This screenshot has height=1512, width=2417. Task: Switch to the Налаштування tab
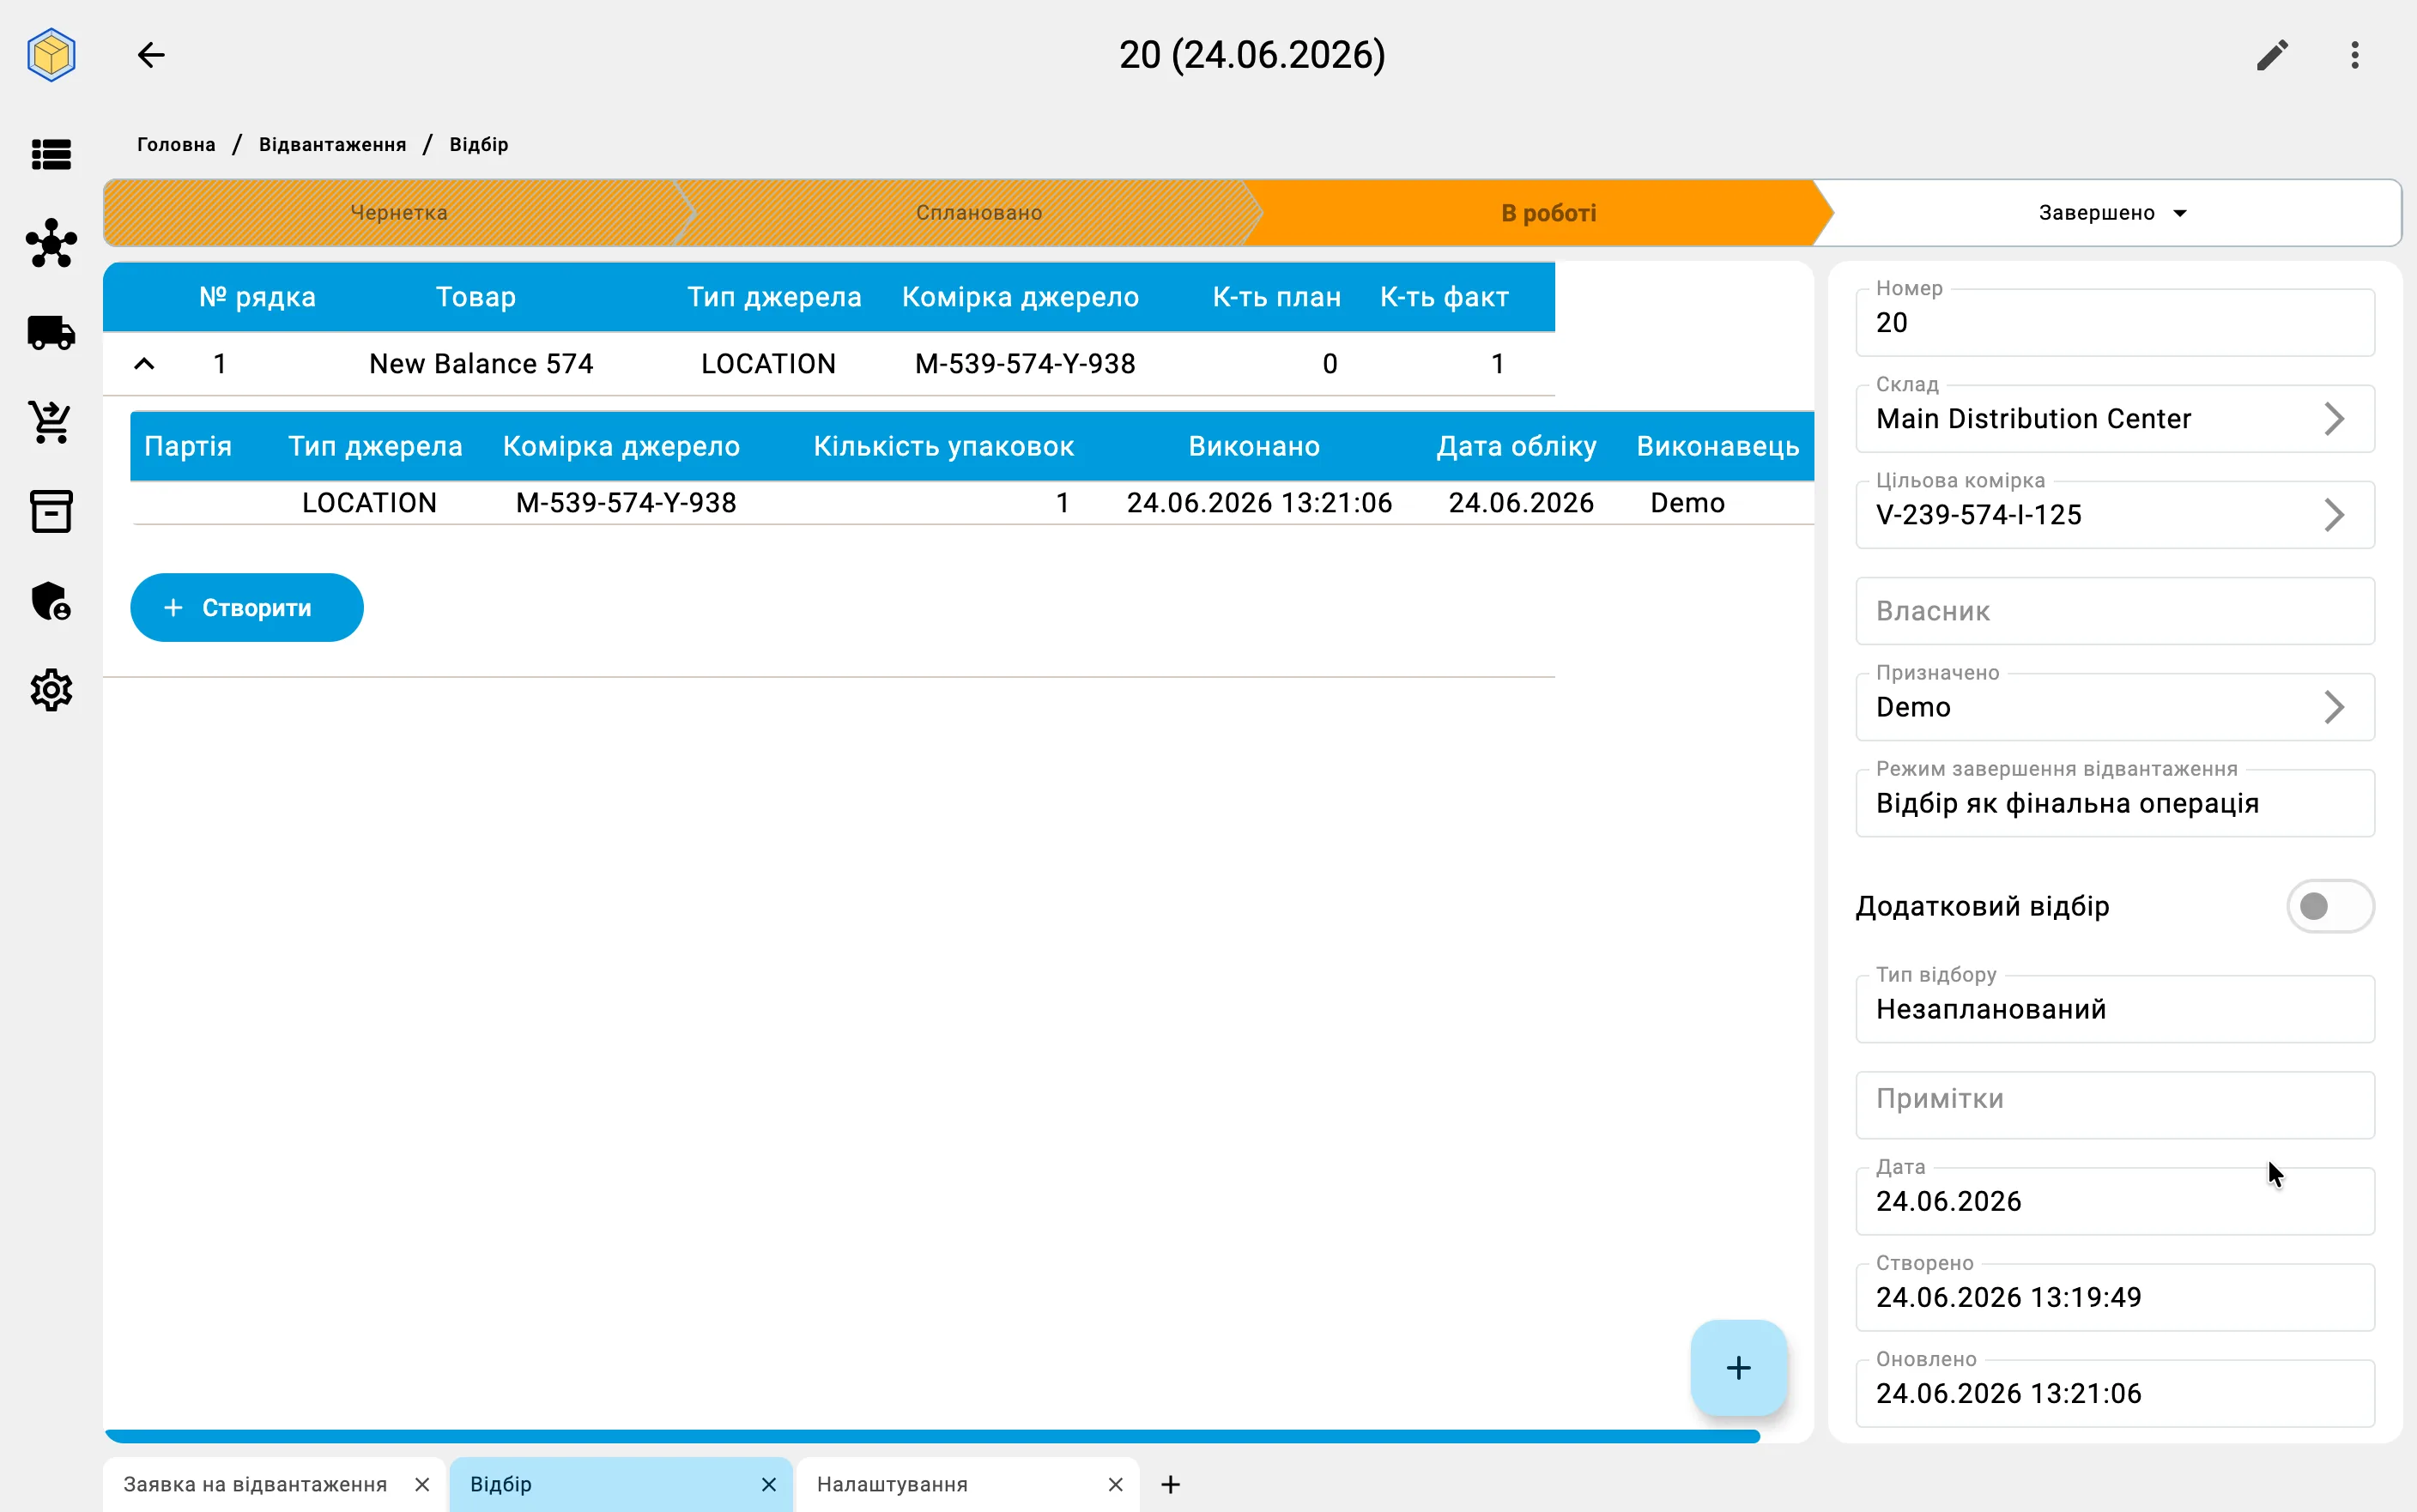[x=892, y=1484]
